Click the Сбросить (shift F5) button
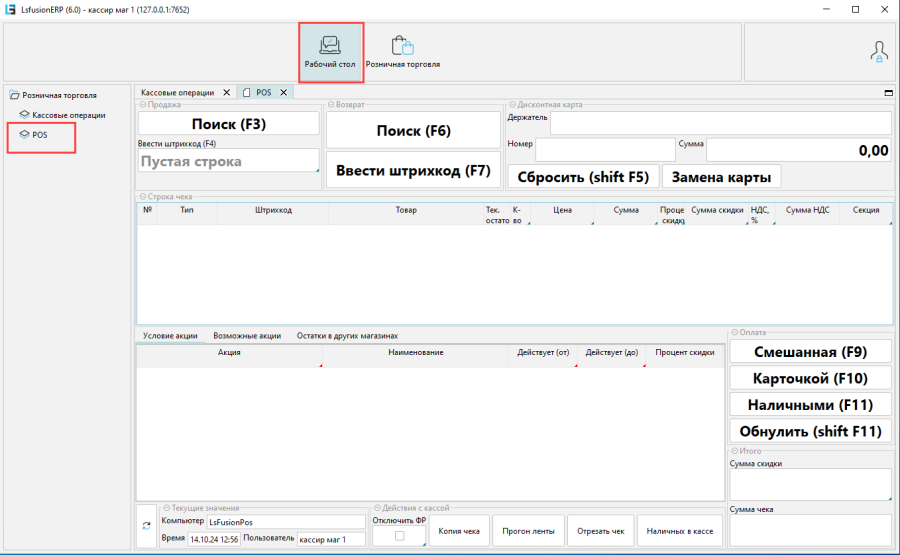 pos(582,177)
